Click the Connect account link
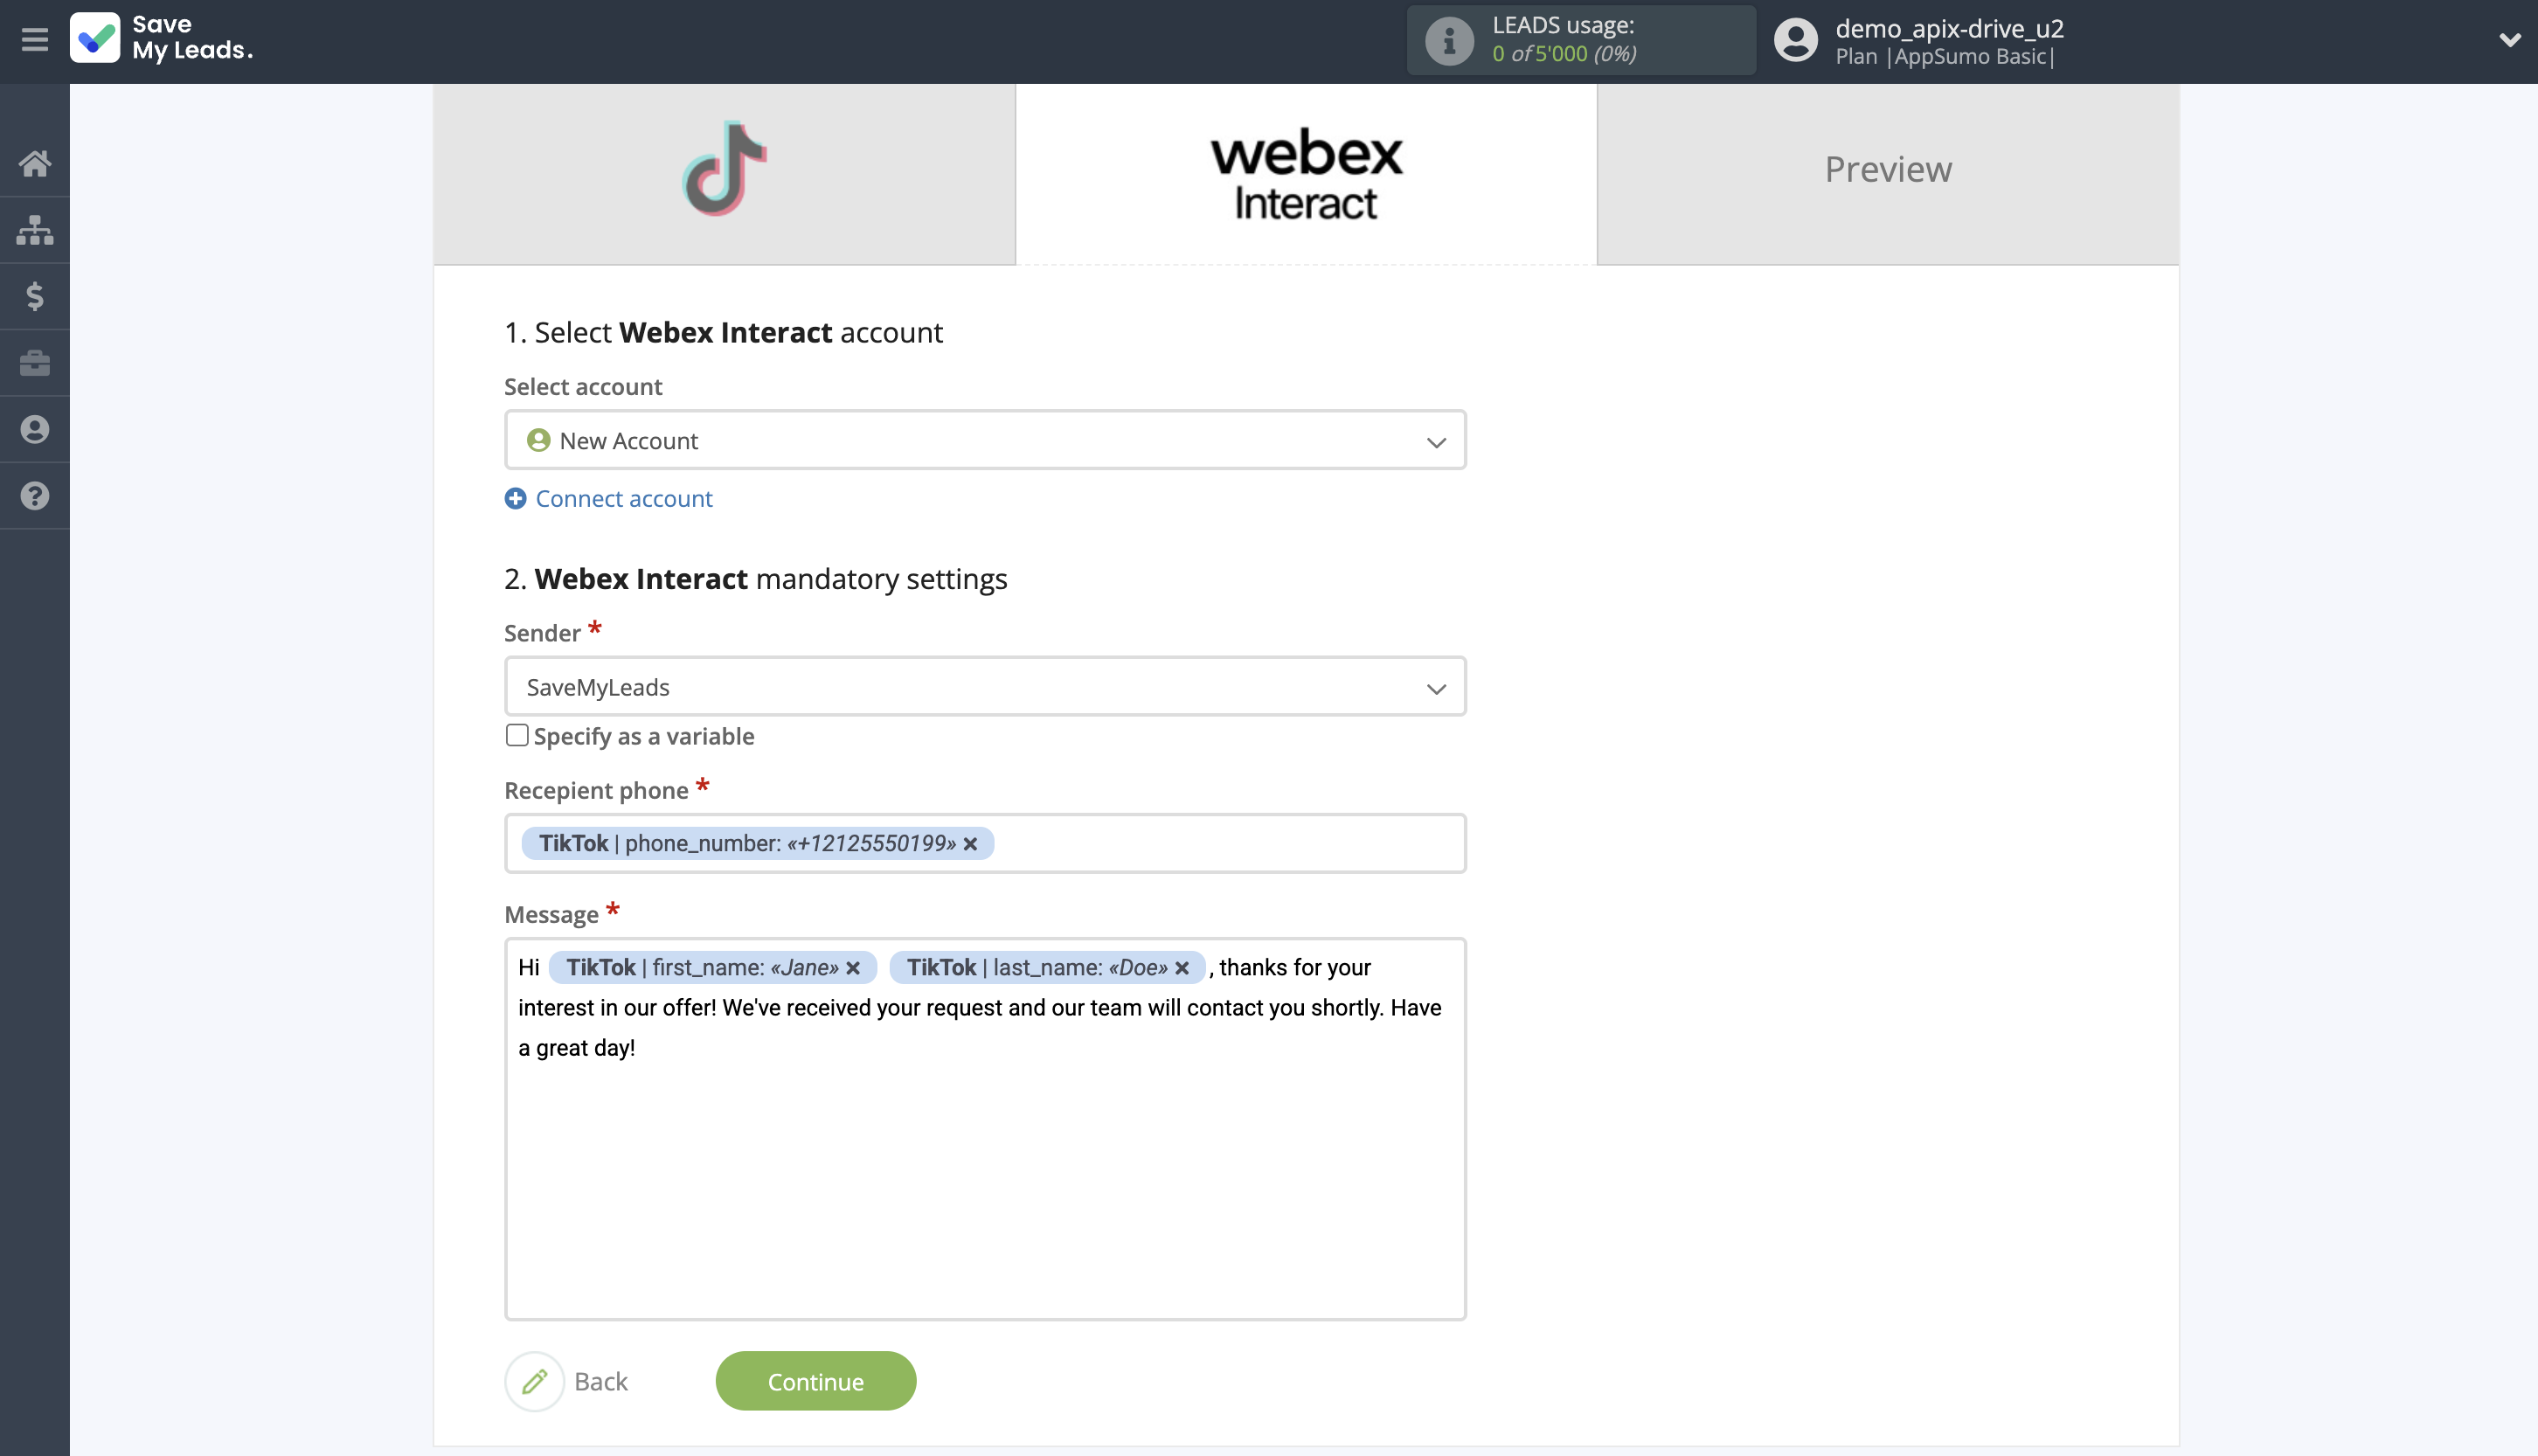Viewport: 2538px width, 1456px height. 624,498
